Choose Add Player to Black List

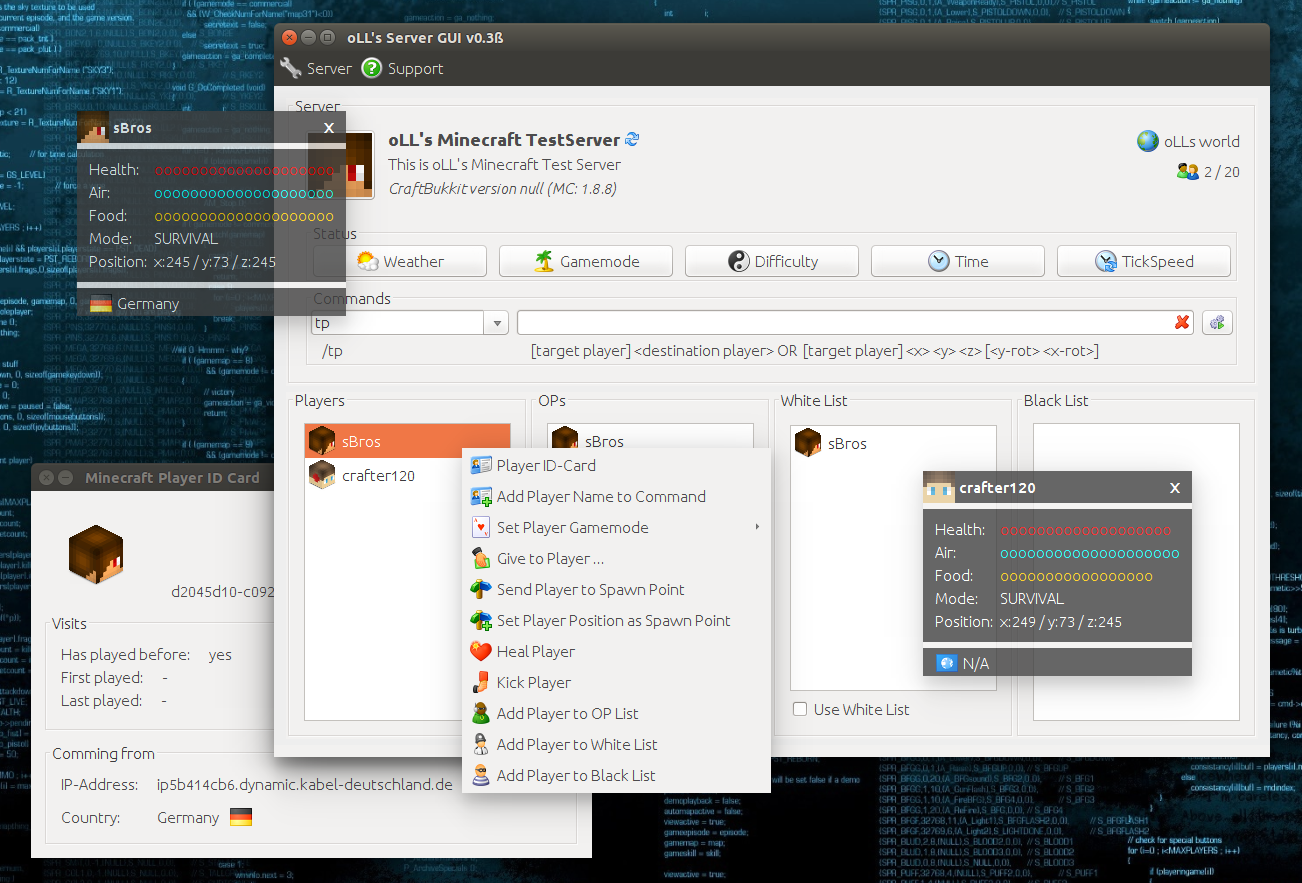[616, 775]
